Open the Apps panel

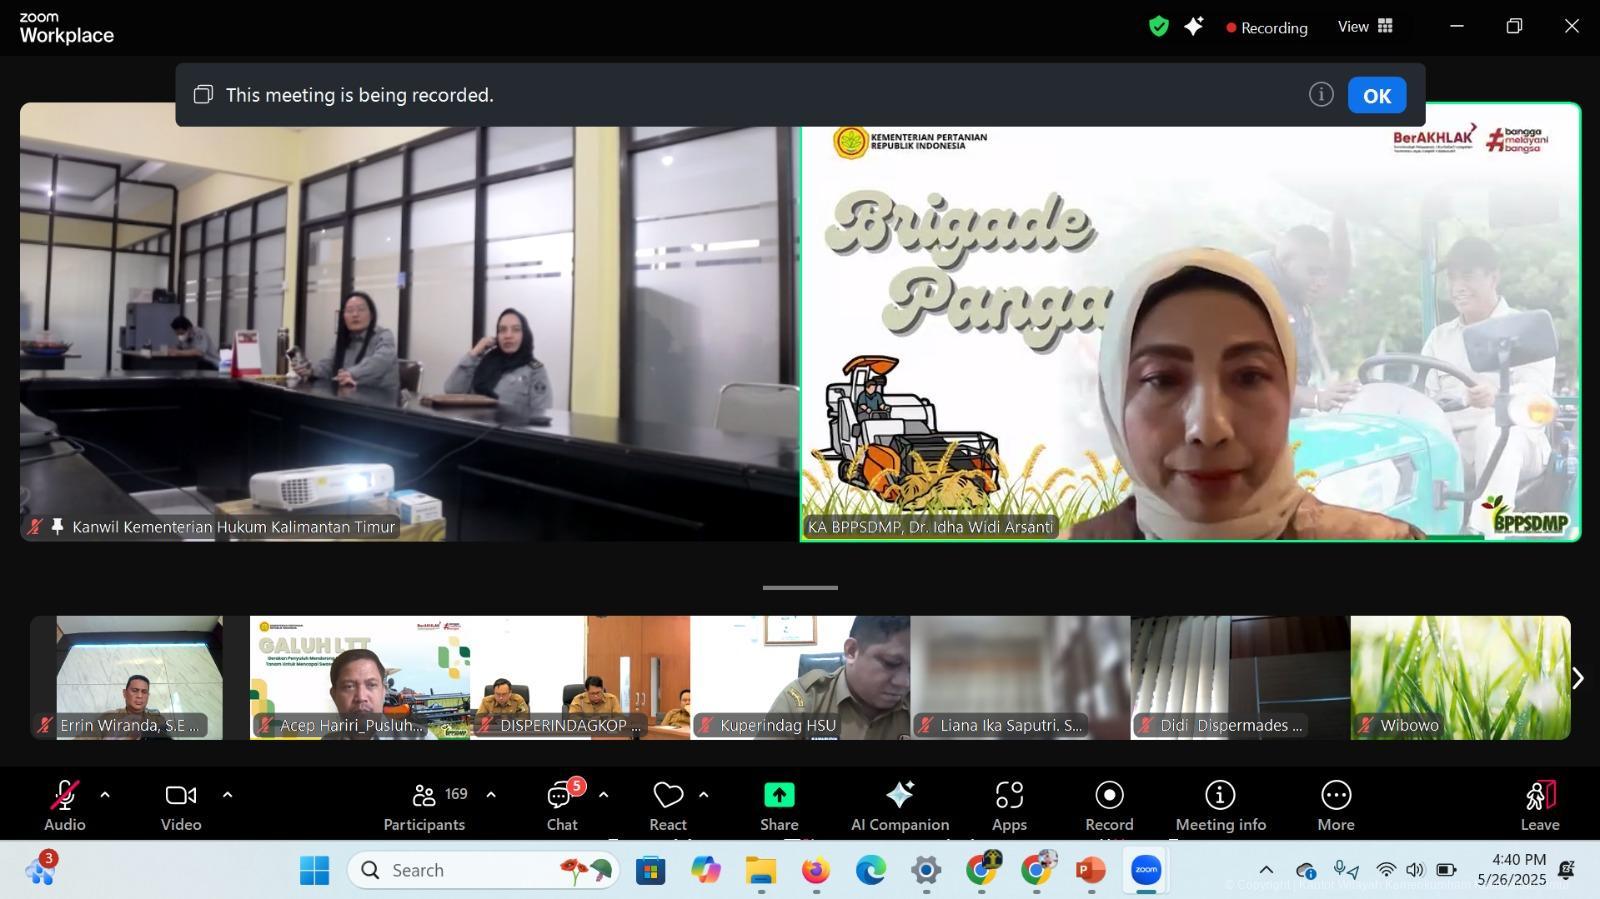(1009, 806)
